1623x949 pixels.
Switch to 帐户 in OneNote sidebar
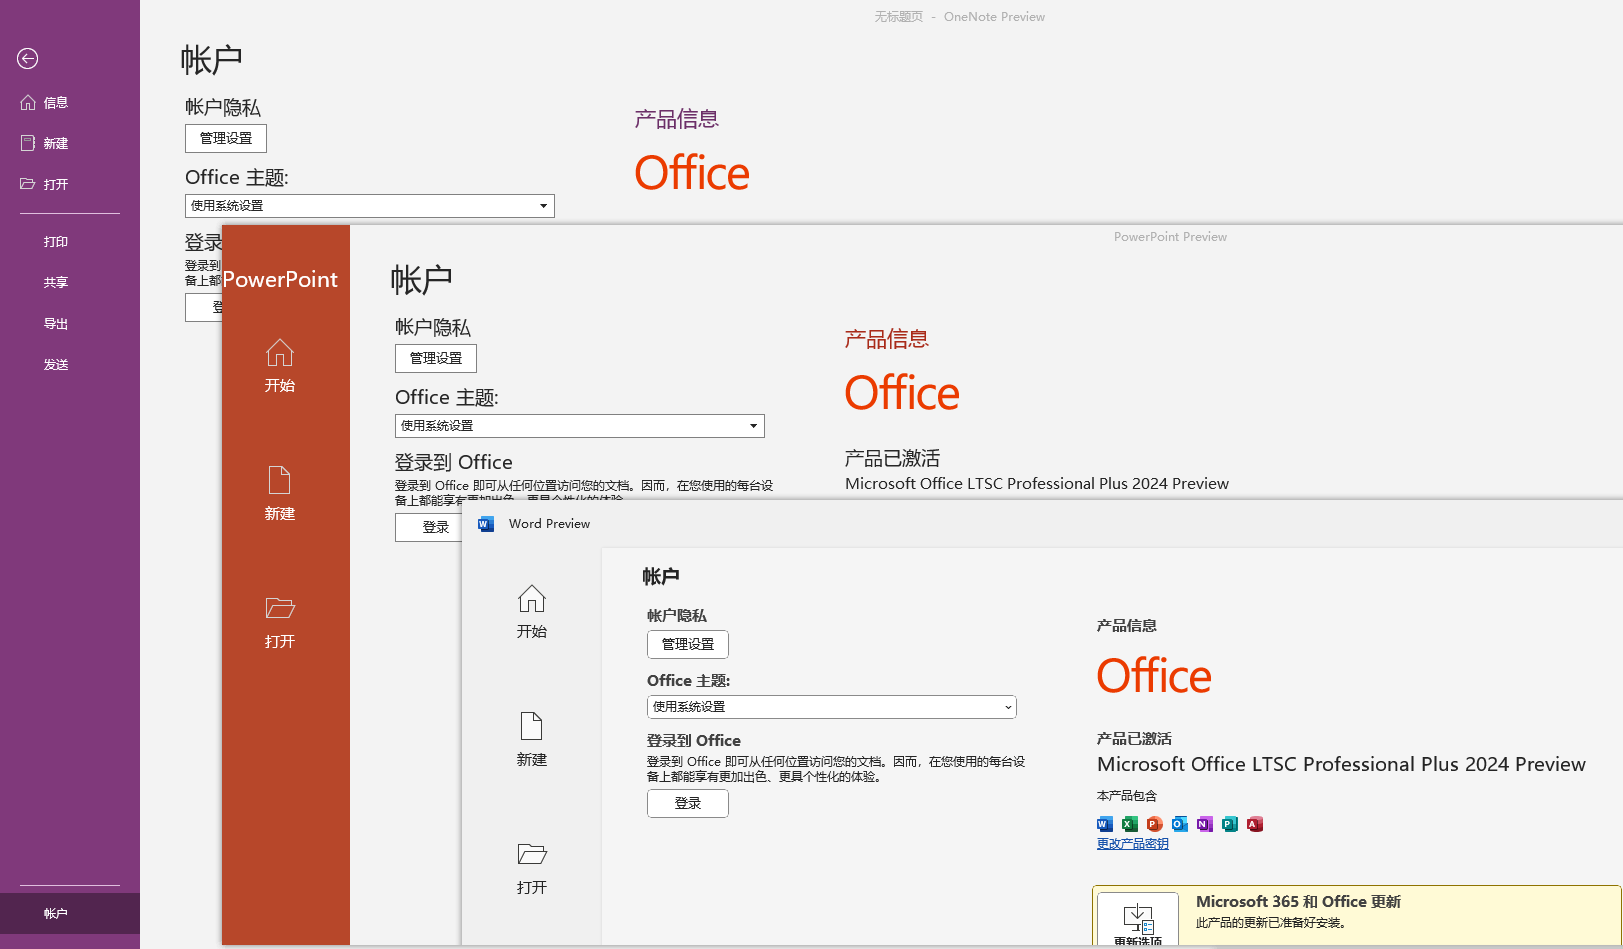[x=55, y=913]
